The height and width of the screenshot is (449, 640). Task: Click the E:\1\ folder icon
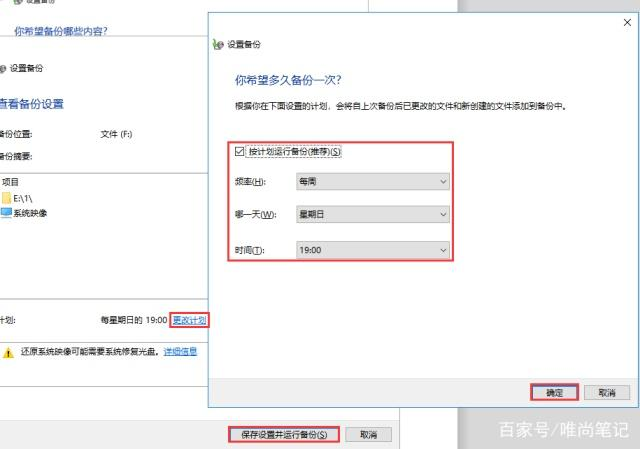(x=6, y=198)
